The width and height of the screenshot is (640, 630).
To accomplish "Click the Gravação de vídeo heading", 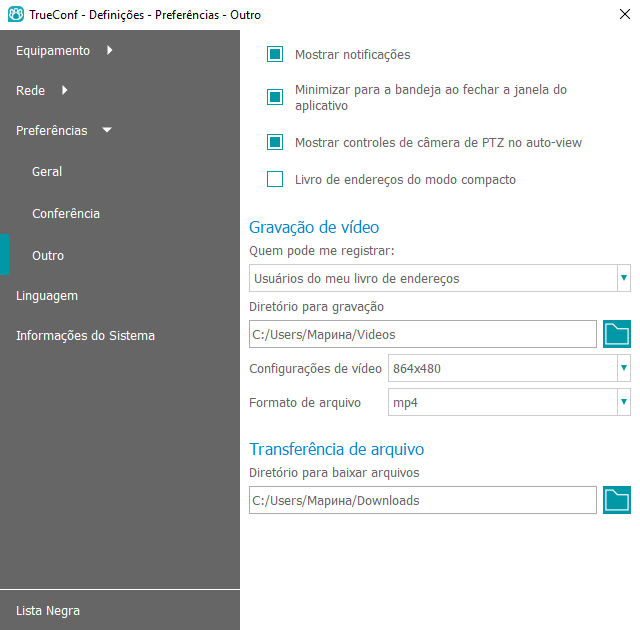I will [x=314, y=227].
